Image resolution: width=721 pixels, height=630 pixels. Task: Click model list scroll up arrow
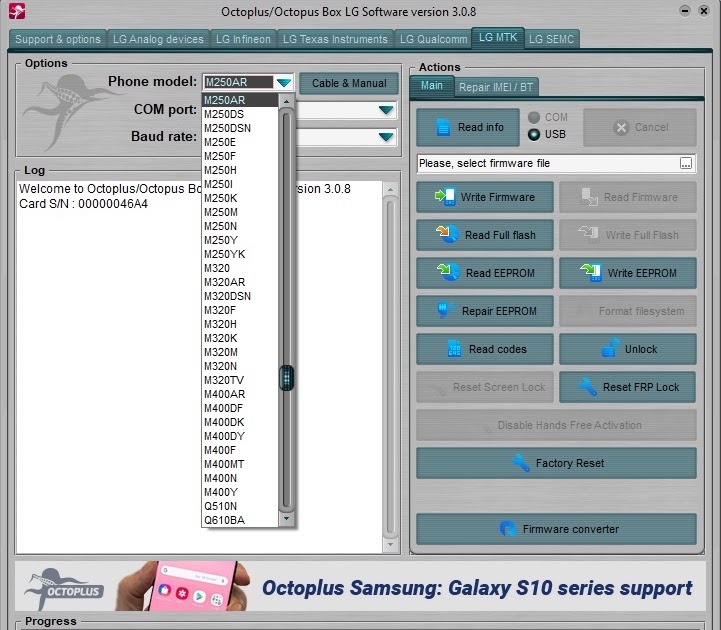point(286,101)
